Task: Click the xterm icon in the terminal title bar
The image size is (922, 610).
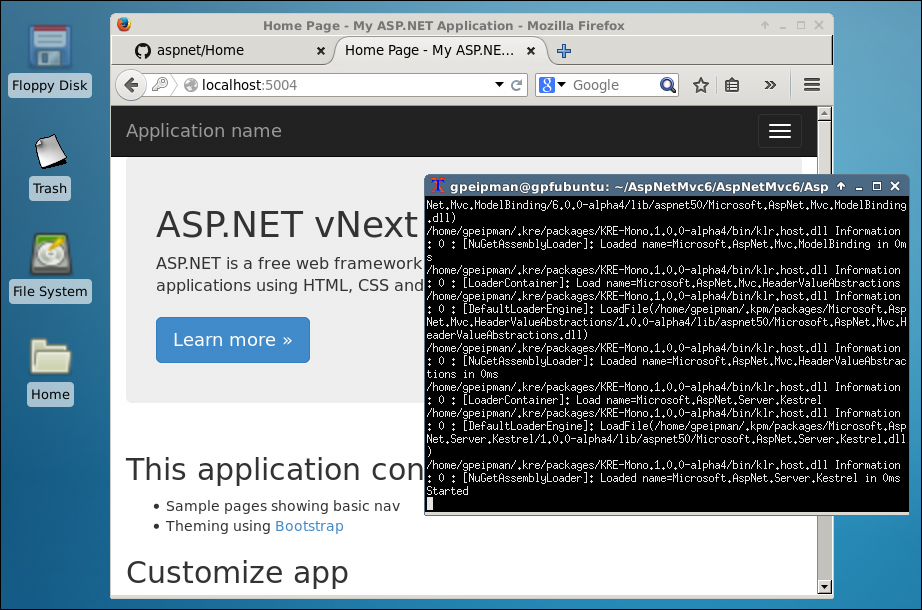Action: (x=437, y=186)
